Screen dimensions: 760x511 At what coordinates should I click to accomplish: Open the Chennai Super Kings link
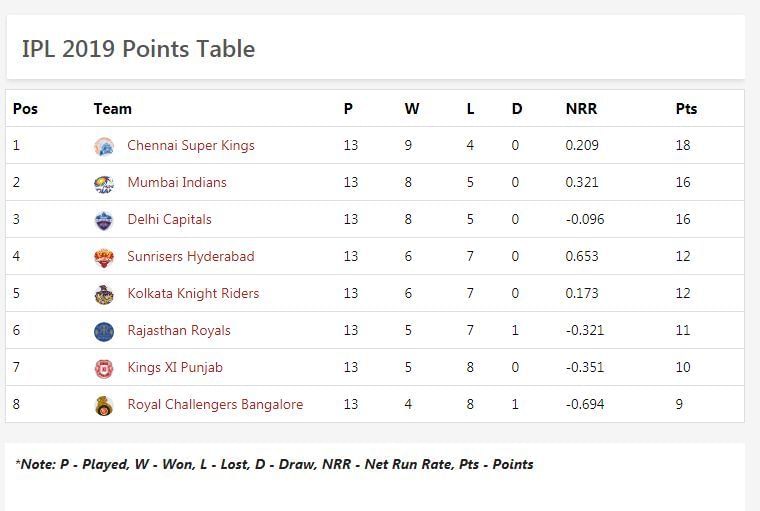pos(191,146)
